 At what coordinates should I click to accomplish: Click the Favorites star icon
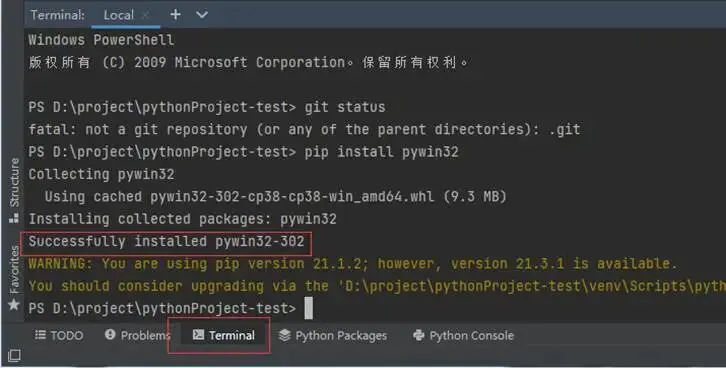[14, 305]
